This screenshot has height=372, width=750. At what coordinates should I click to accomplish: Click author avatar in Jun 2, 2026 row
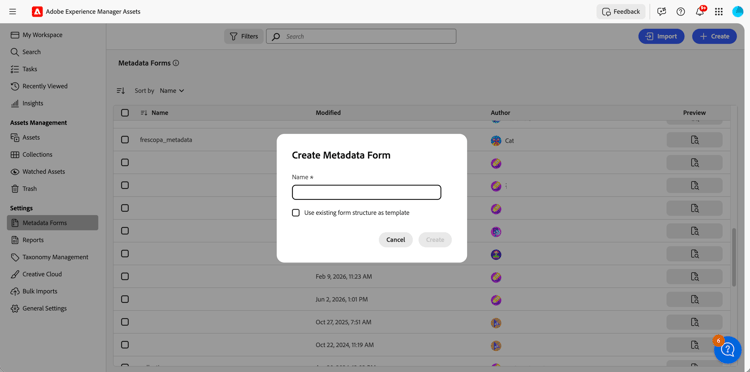click(496, 300)
